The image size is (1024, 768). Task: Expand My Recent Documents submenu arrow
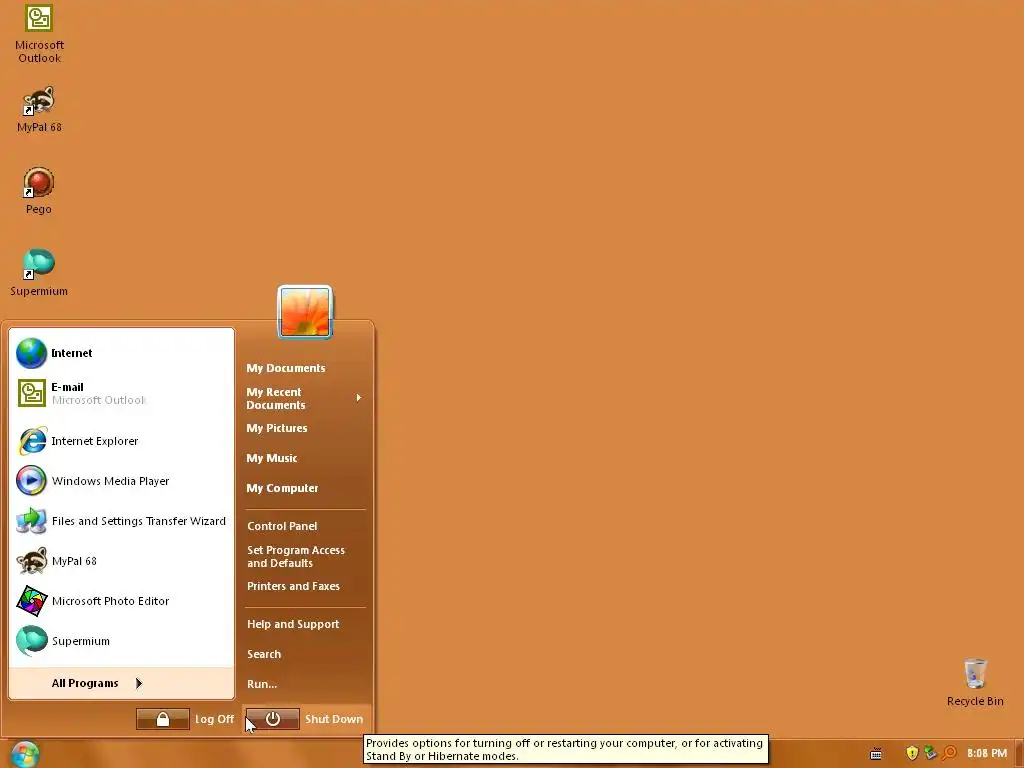(x=359, y=398)
